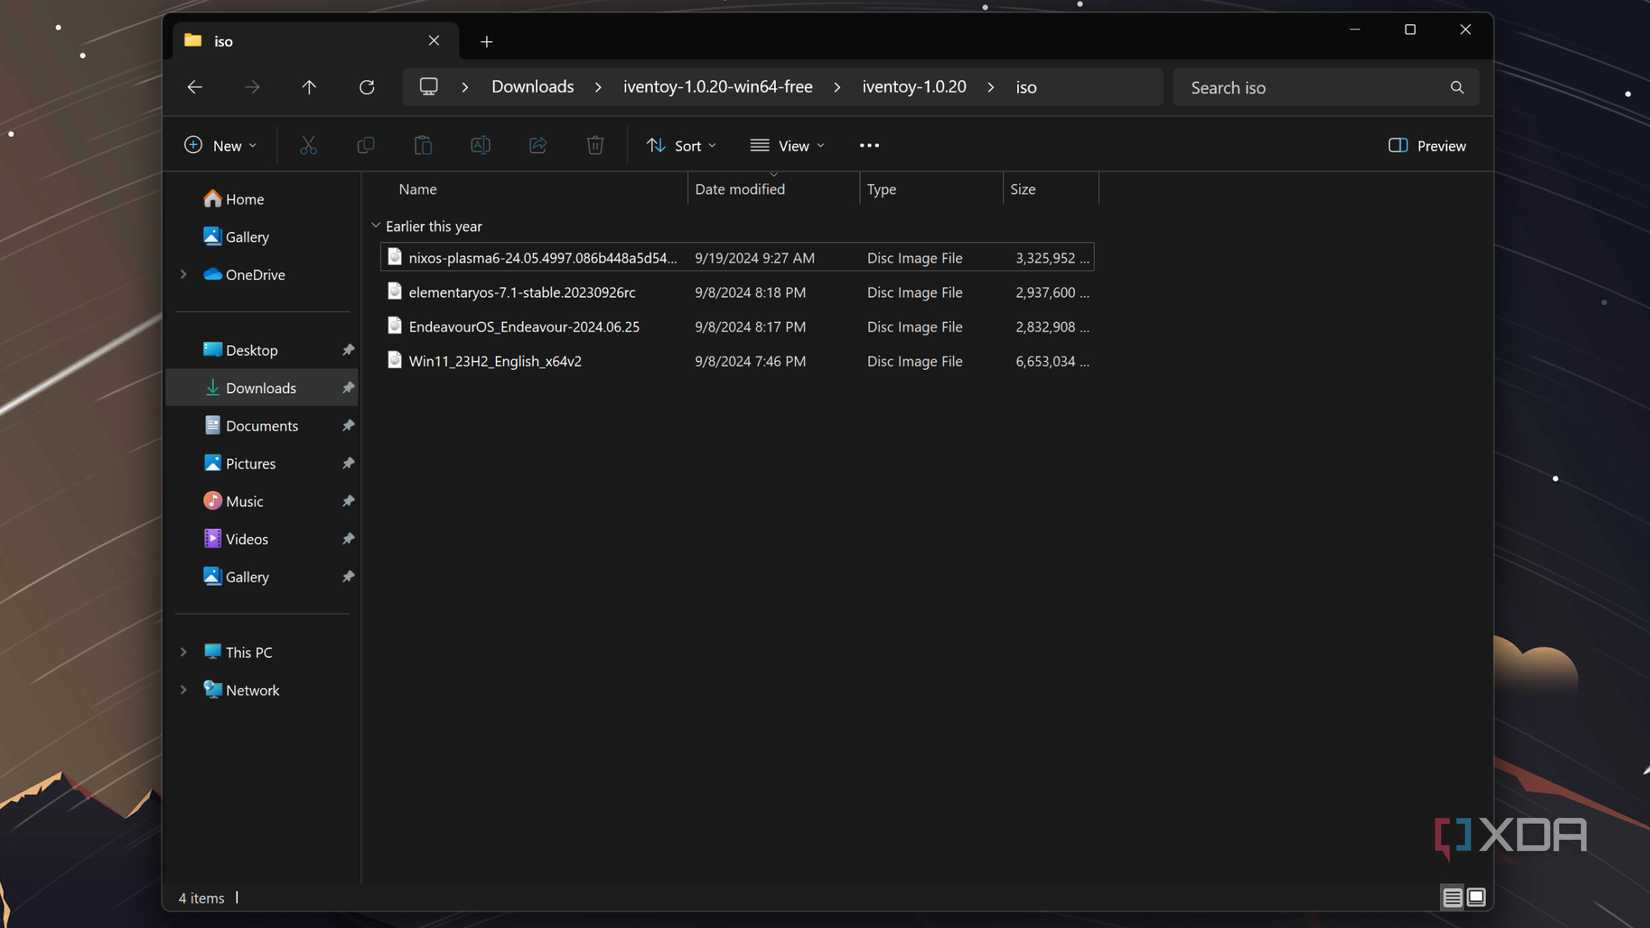Sort by the Size column header
This screenshot has height=928, width=1650.
tap(1051, 189)
